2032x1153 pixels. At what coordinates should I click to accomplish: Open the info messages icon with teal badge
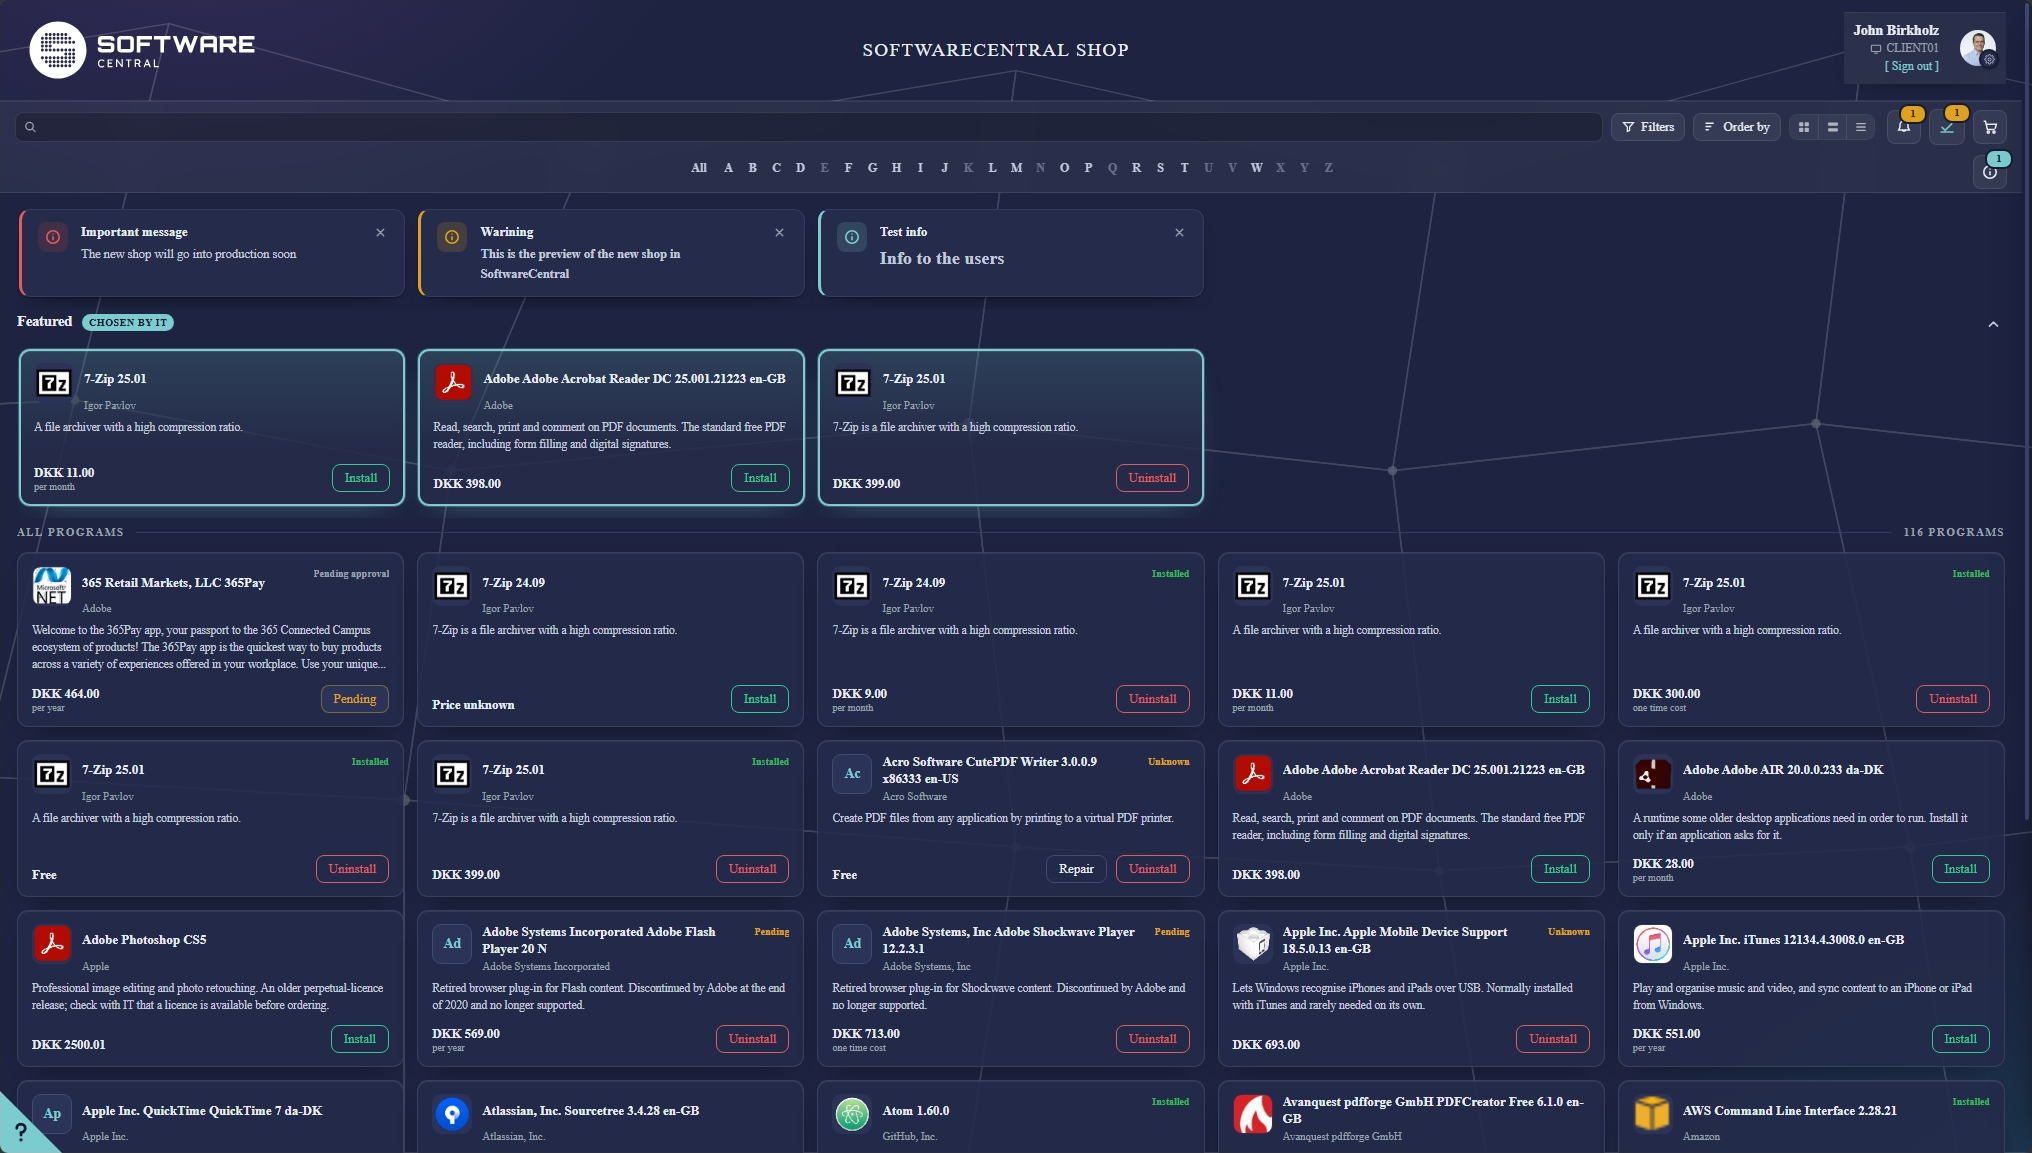[1990, 172]
